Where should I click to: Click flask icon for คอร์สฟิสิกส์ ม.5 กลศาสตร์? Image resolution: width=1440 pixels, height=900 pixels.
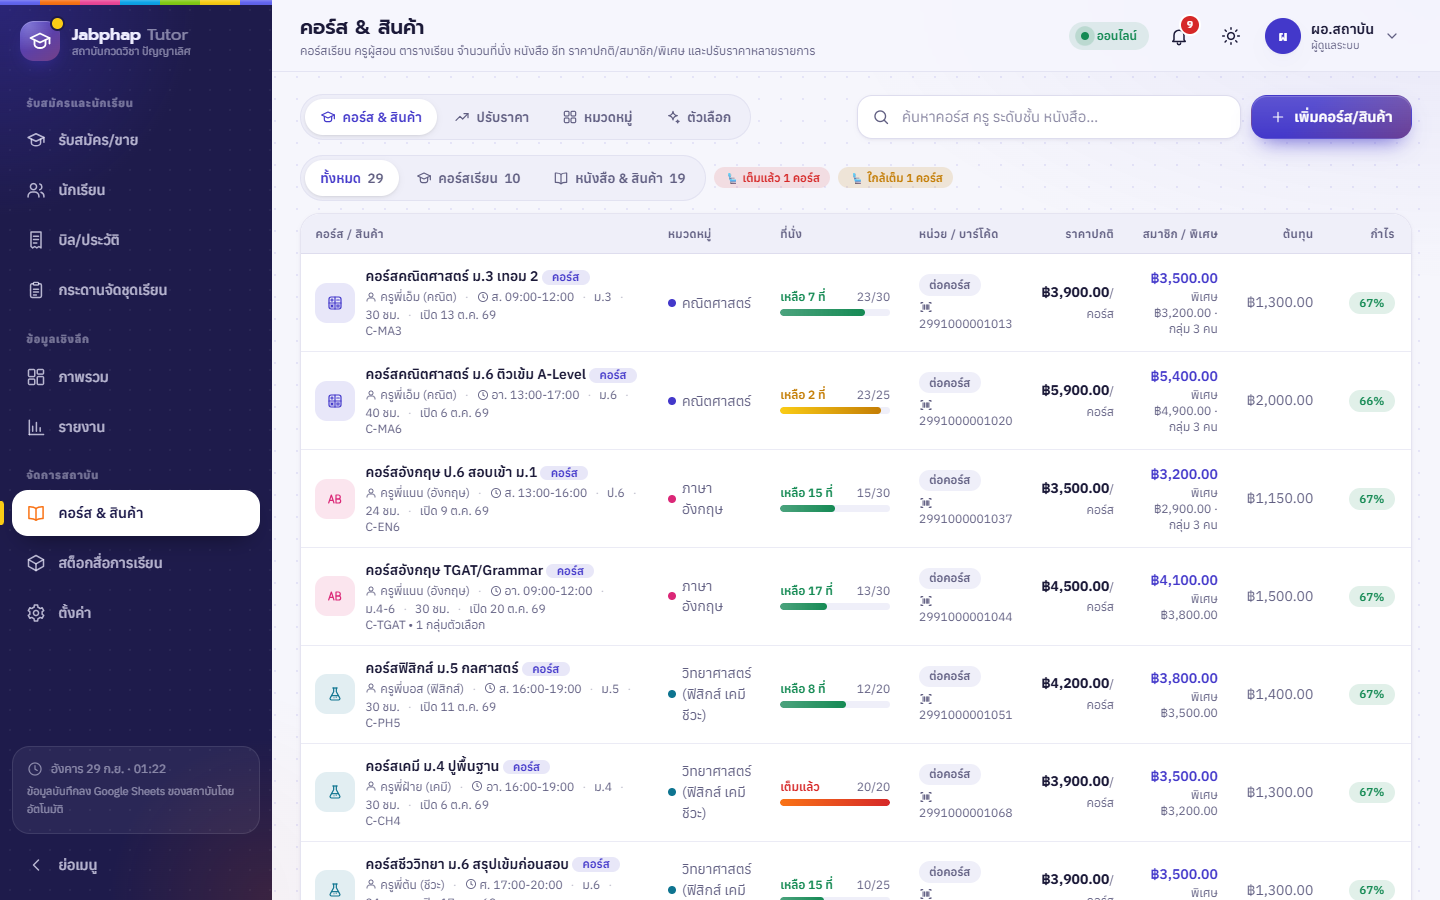click(x=335, y=694)
